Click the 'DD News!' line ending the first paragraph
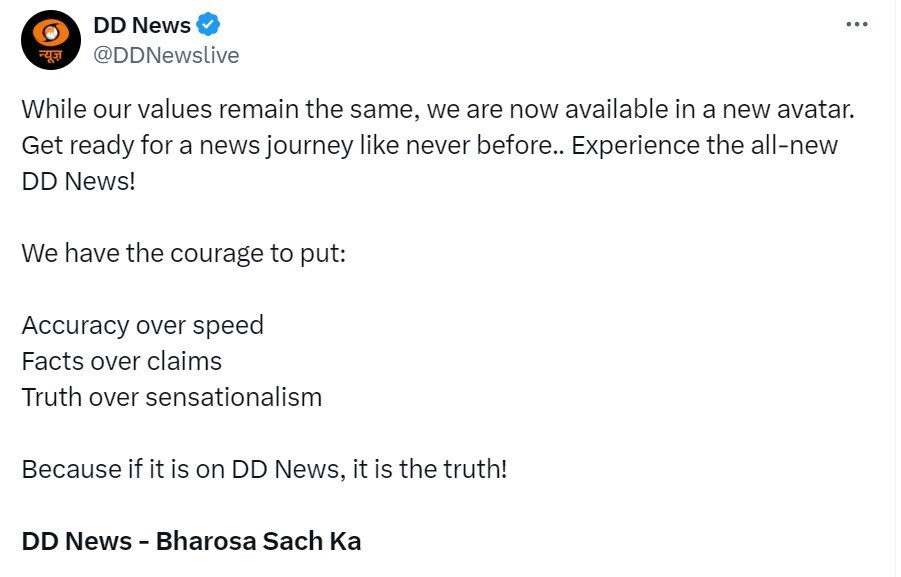901x577 pixels. pos(78,181)
